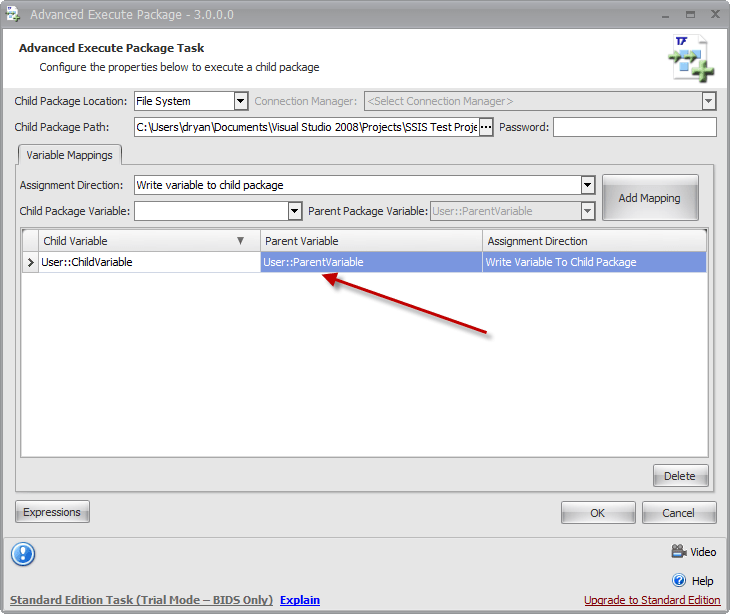Open the Video tutorial camera icon
This screenshot has width=730, height=614.
[x=678, y=552]
